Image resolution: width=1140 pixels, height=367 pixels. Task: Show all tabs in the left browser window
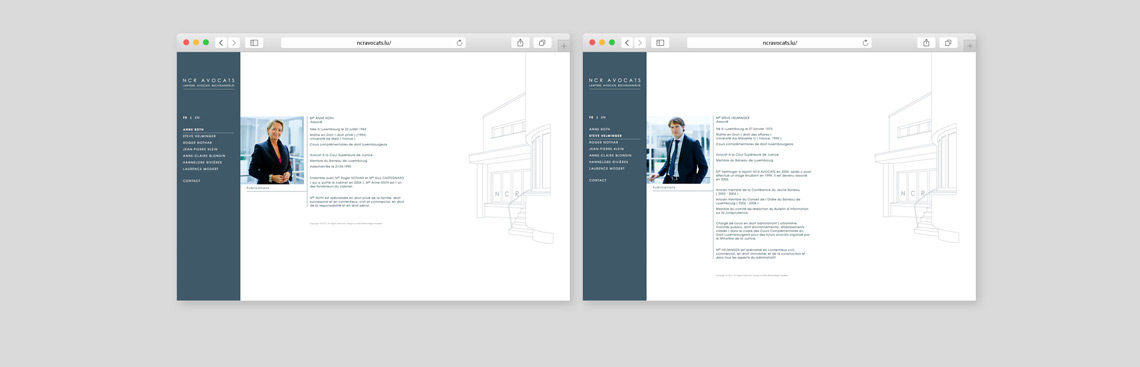click(542, 43)
